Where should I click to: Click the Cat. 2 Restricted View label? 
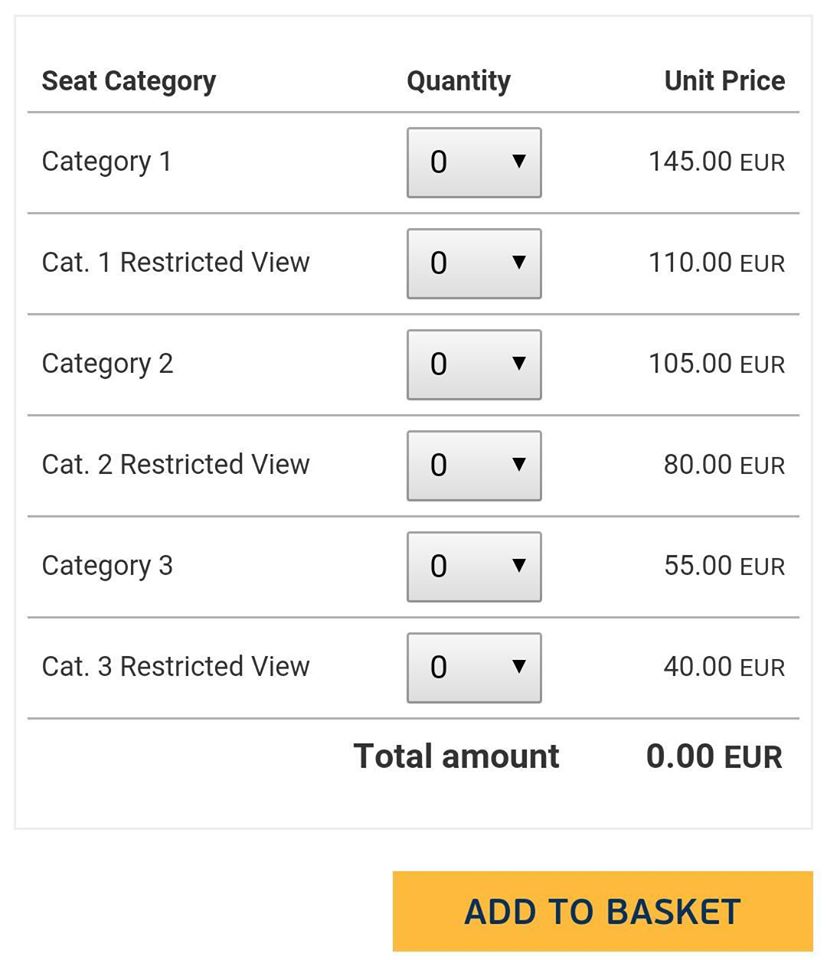click(x=176, y=465)
